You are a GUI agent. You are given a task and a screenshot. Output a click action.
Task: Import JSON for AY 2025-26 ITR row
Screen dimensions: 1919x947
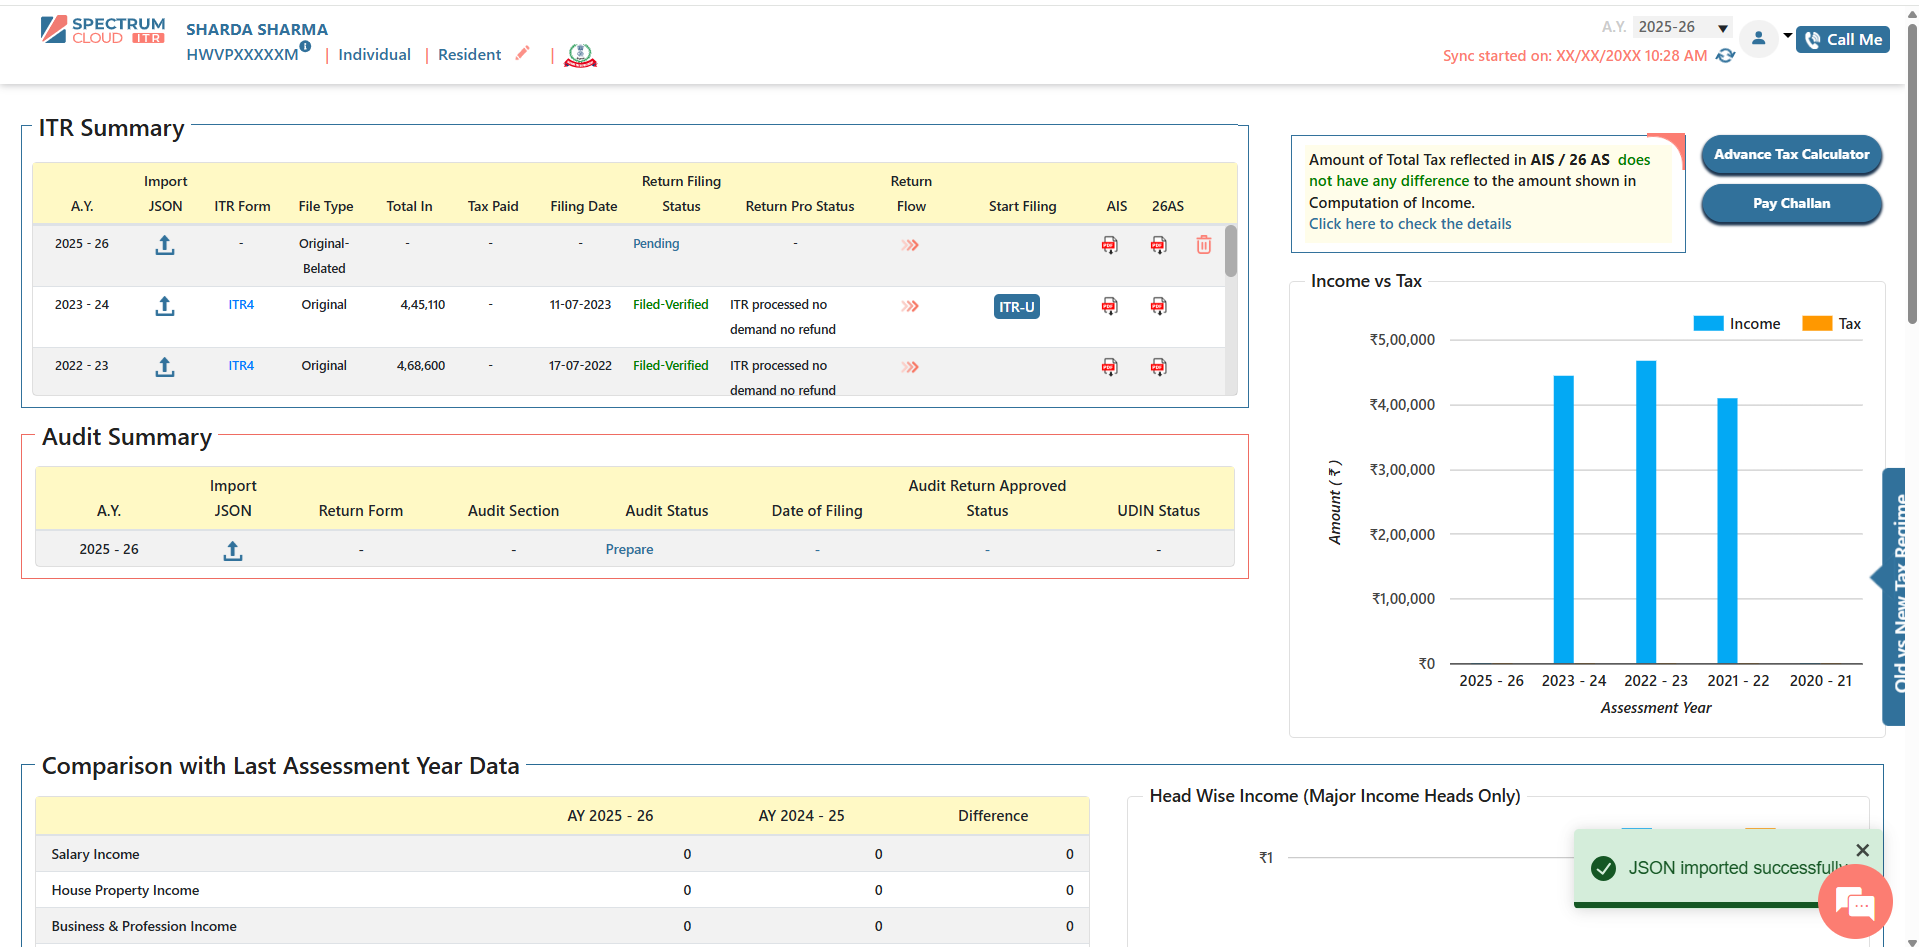tap(165, 245)
